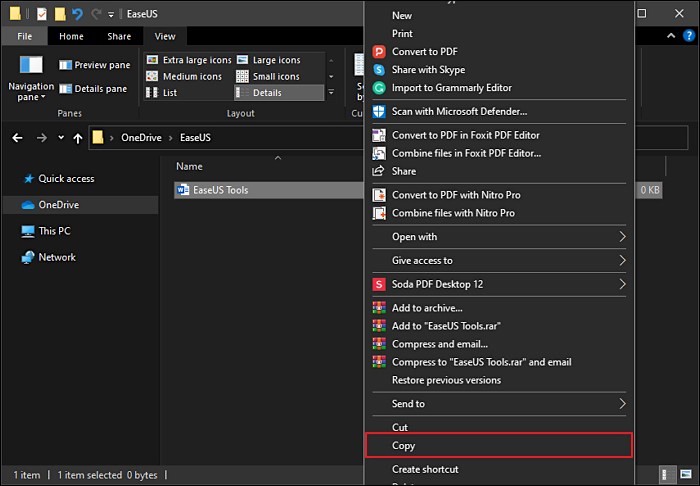Click the Soda PDF Desktop icon
This screenshot has width=700, height=486.
tap(379, 284)
